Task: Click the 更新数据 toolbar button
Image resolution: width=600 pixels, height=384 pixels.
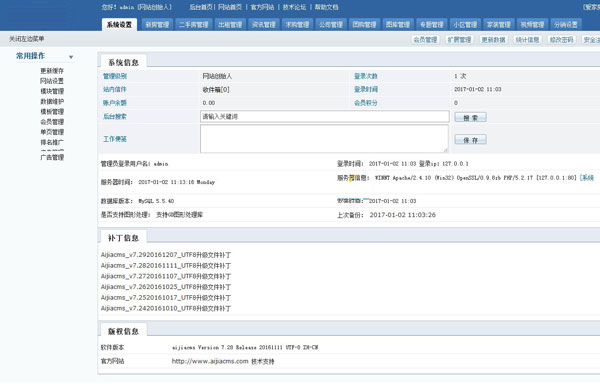Action: [493, 39]
